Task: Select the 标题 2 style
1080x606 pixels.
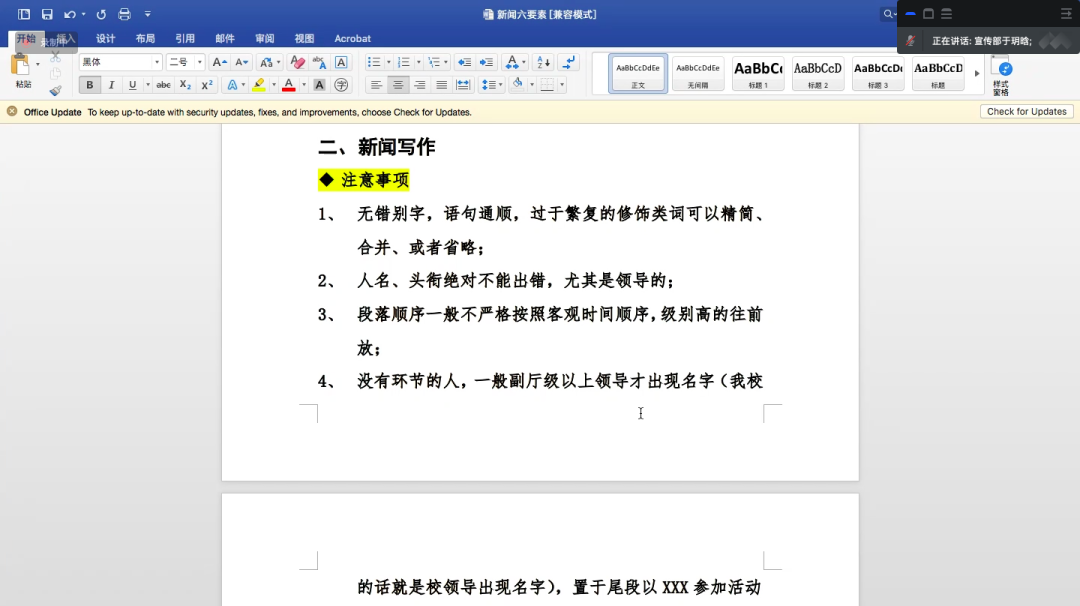Action: (818, 73)
